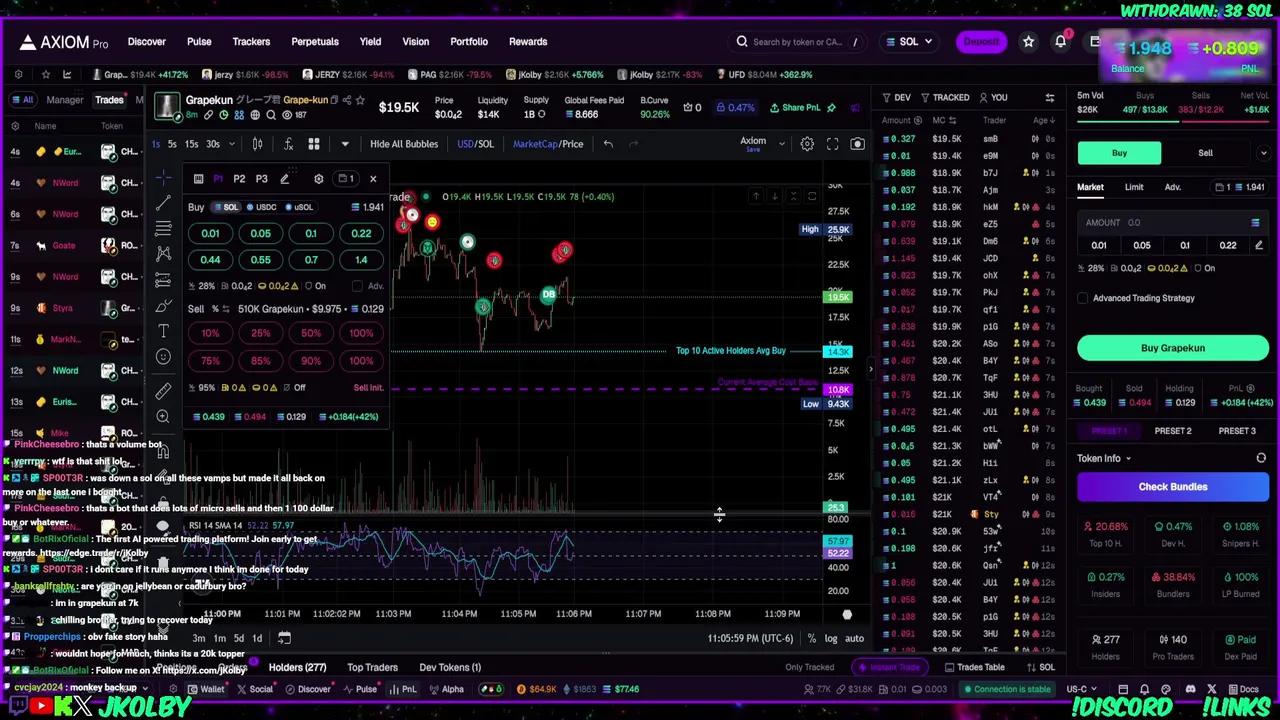
Task: Toggle the DEV trades filter
Action: (896, 98)
